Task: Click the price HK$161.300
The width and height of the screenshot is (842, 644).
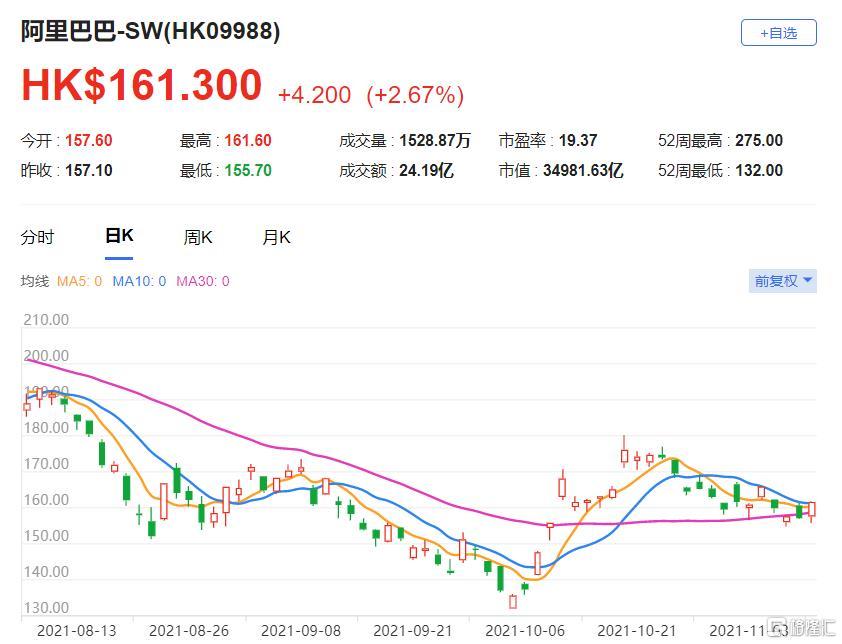Action: pos(141,85)
